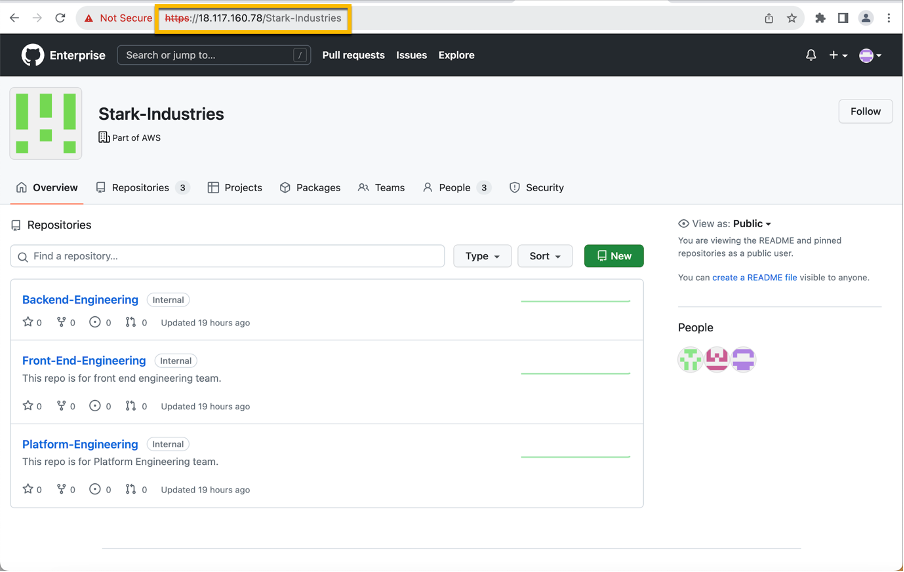This screenshot has height=572, width=904.
Task: Click the browser address bar URL
Action: pos(253,18)
